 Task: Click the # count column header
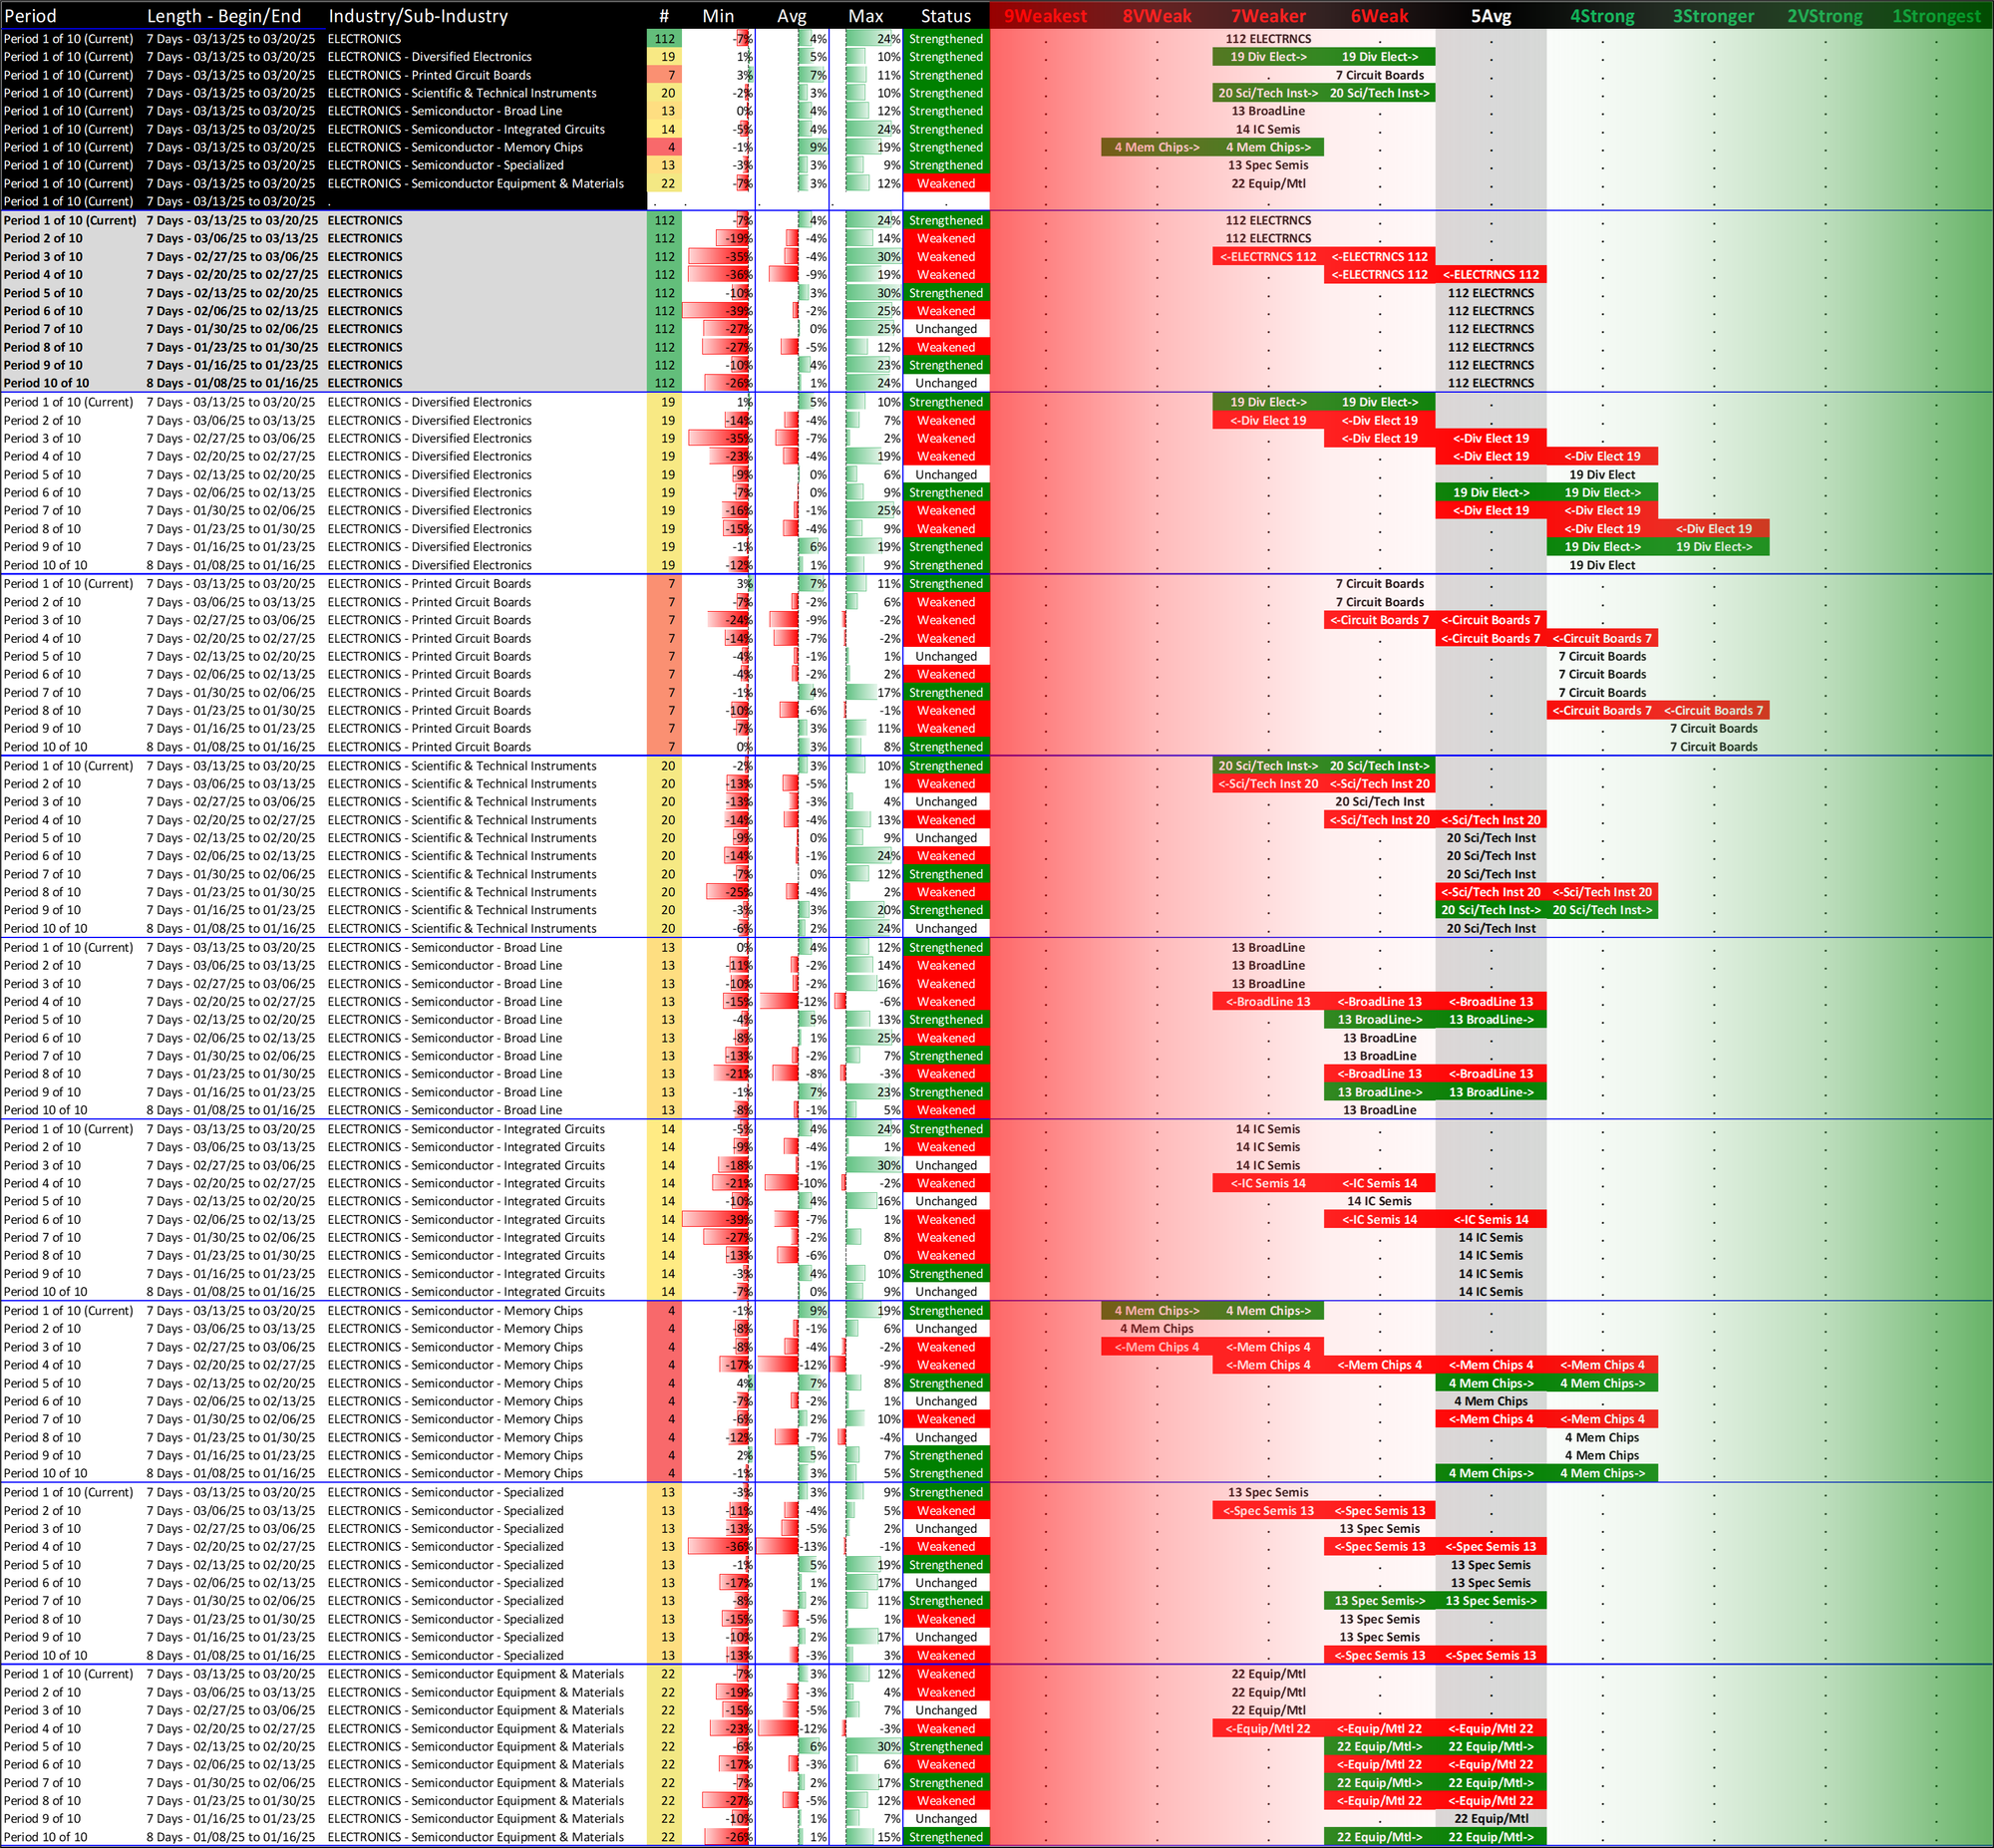[664, 16]
